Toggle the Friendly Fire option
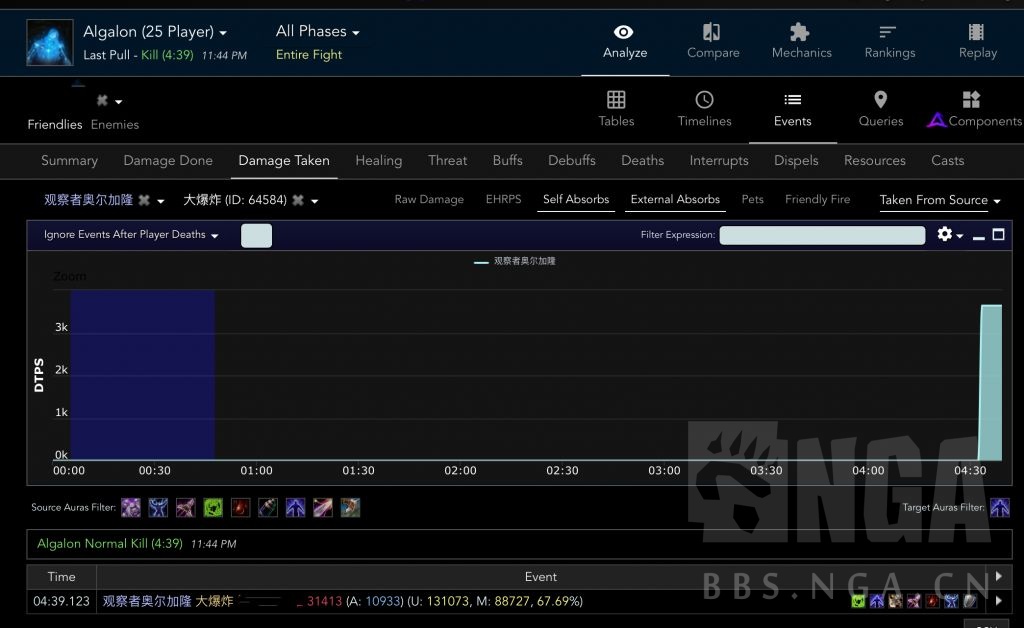 [817, 199]
